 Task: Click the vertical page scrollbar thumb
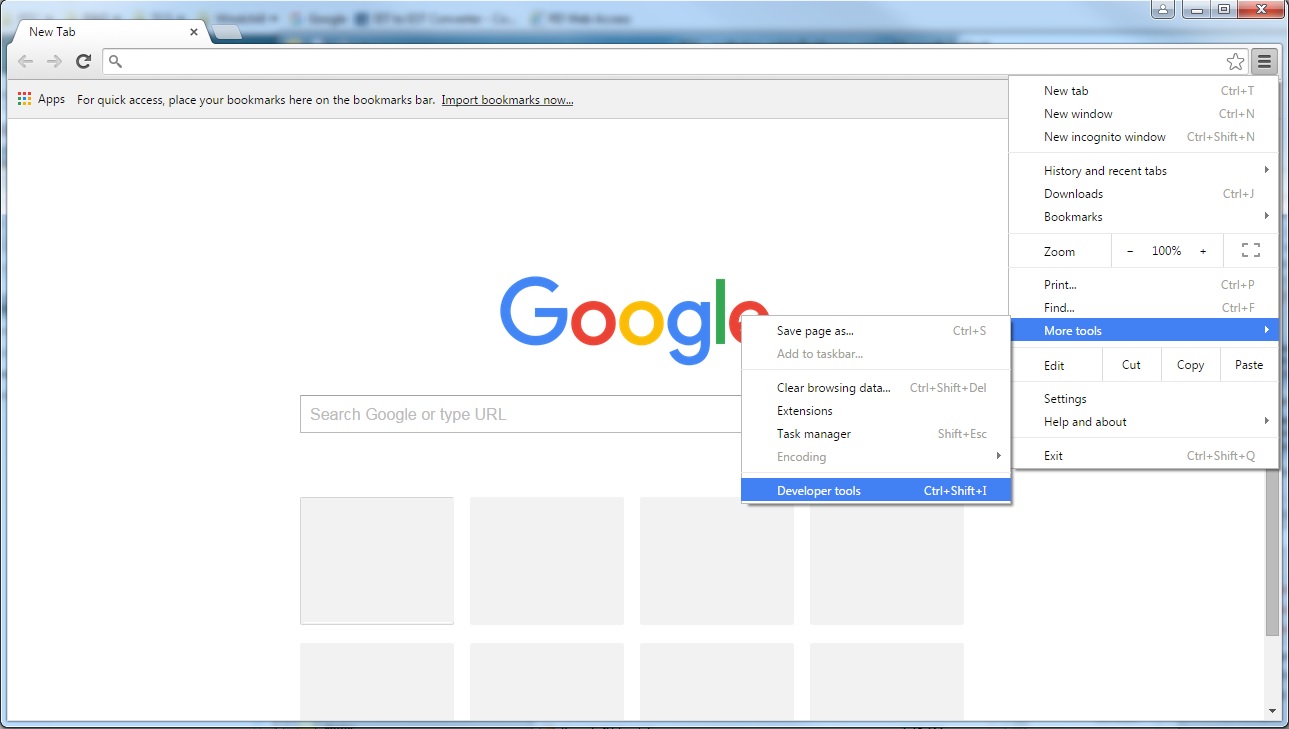(x=1272, y=552)
